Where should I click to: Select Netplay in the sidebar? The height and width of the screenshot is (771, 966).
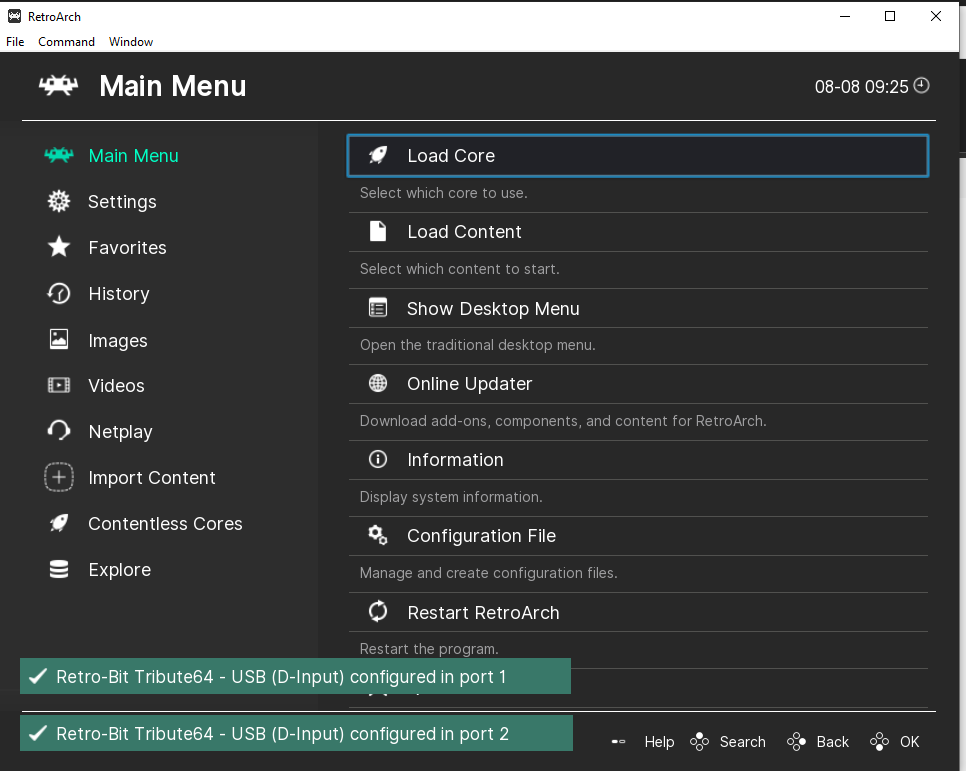pos(120,431)
